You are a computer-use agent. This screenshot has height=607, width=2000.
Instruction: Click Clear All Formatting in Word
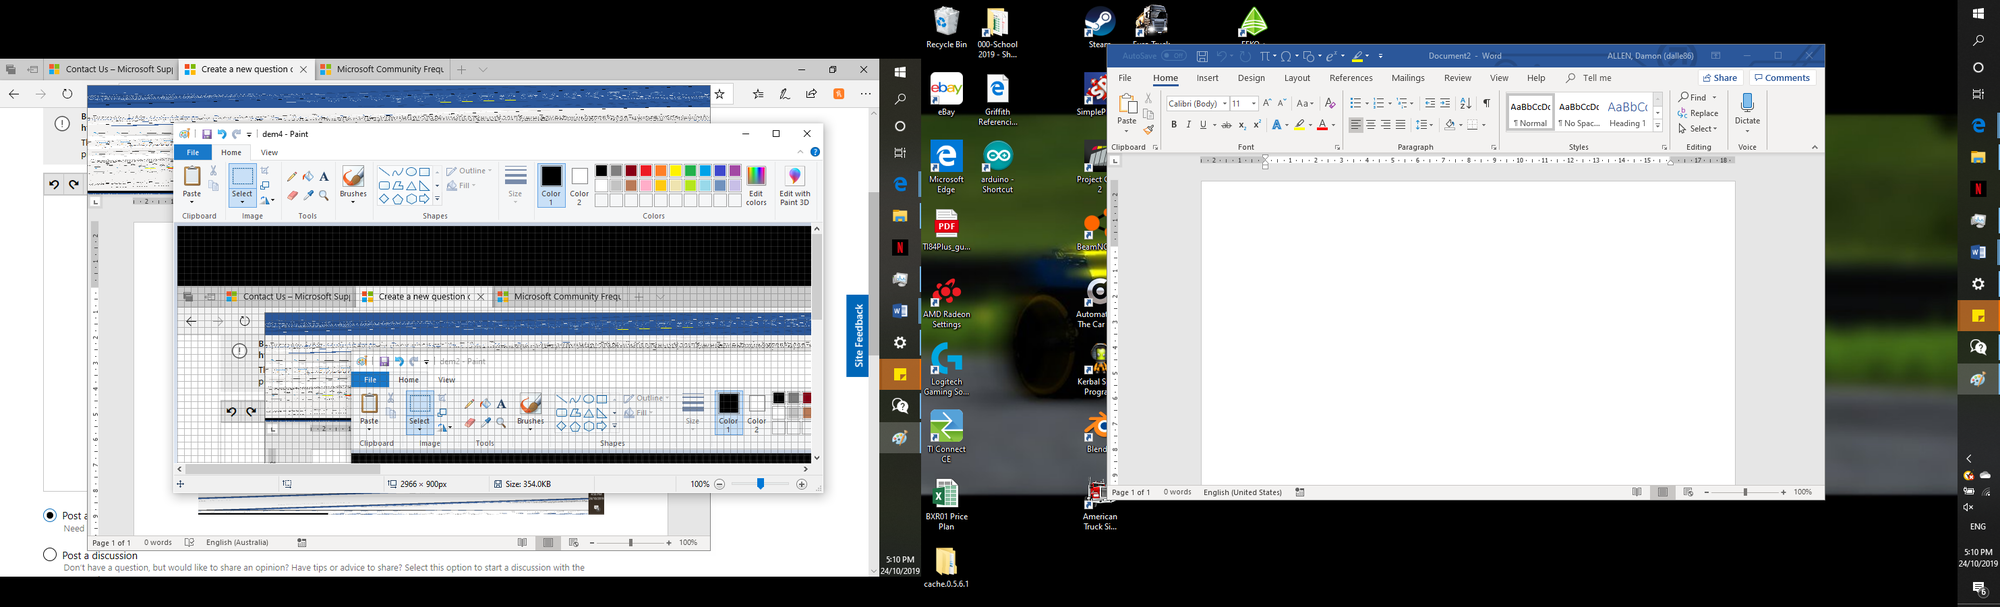pyautogui.click(x=1330, y=103)
